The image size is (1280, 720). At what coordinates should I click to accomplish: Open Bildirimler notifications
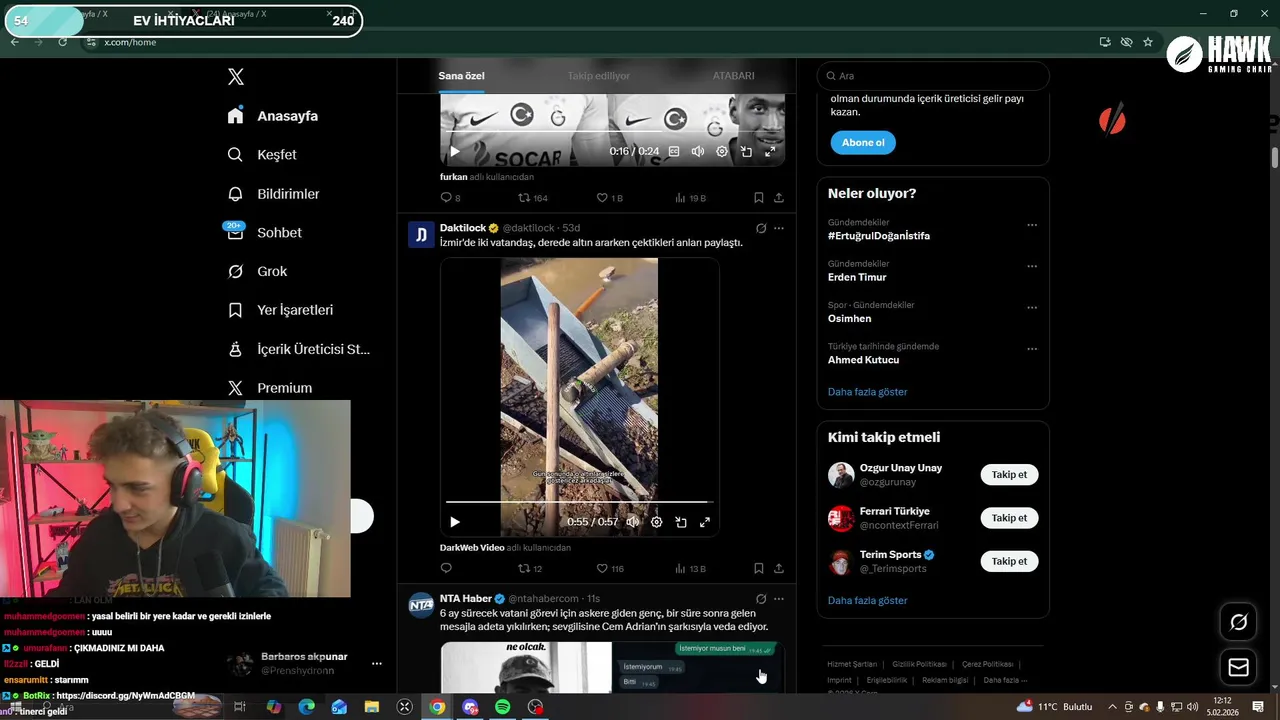coord(273,194)
